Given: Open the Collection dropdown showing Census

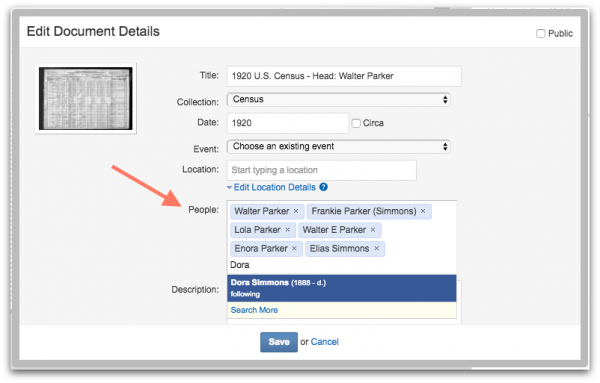Looking at the screenshot, I should tap(339, 99).
